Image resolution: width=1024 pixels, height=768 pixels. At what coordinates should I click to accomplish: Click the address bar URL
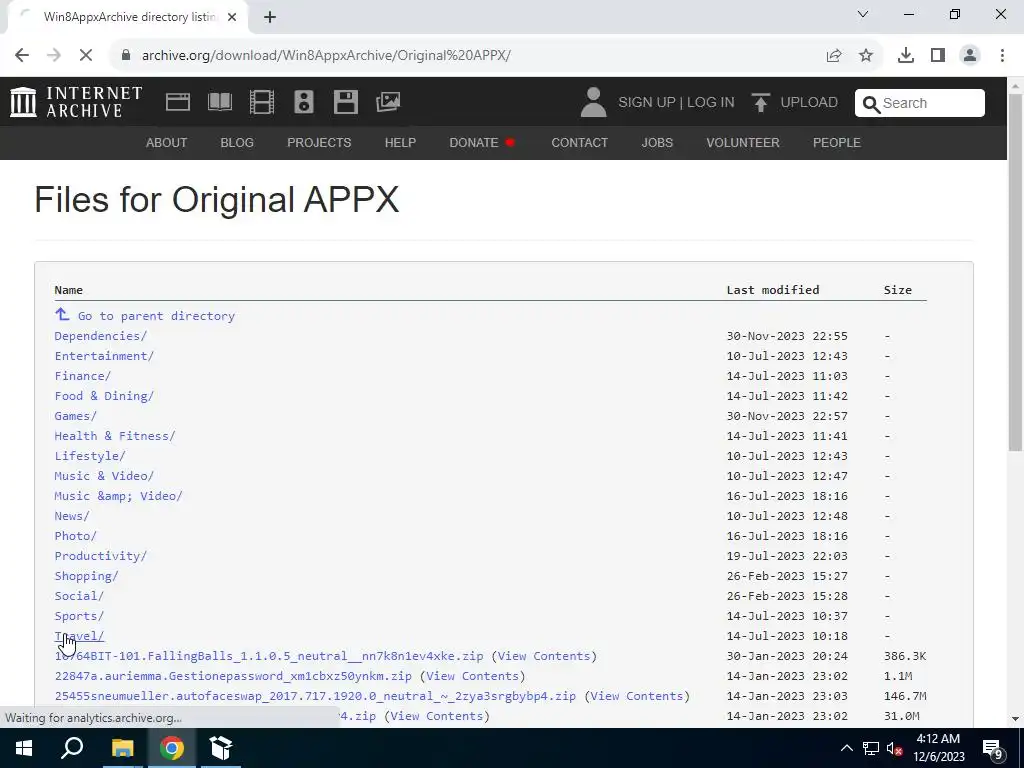[x=326, y=56]
